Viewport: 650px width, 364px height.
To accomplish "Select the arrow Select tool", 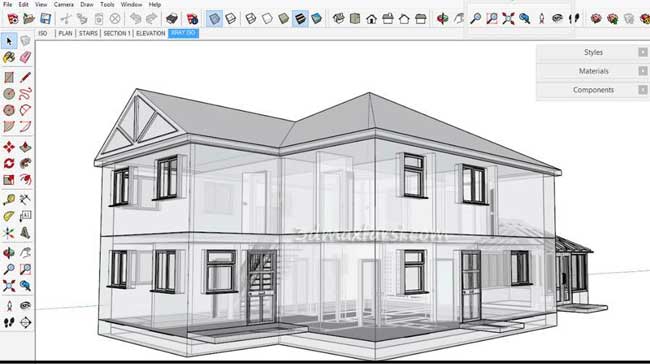I will pos(9,41).
